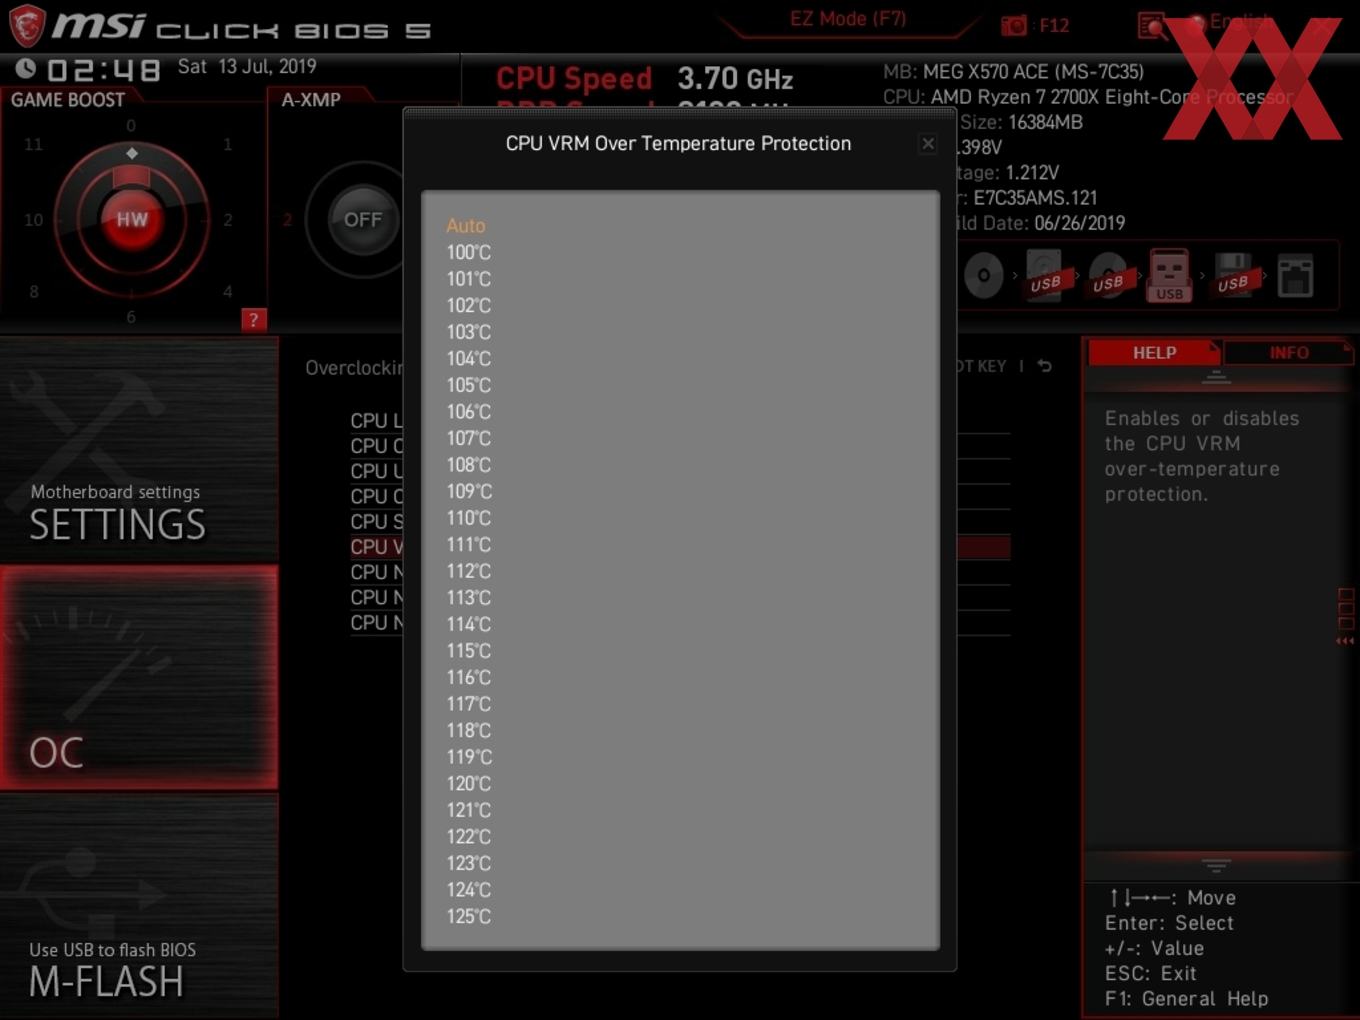The image size is (1360, 1020).
Task: Choose 100°C protection threshold
Action: pos(469,252)
